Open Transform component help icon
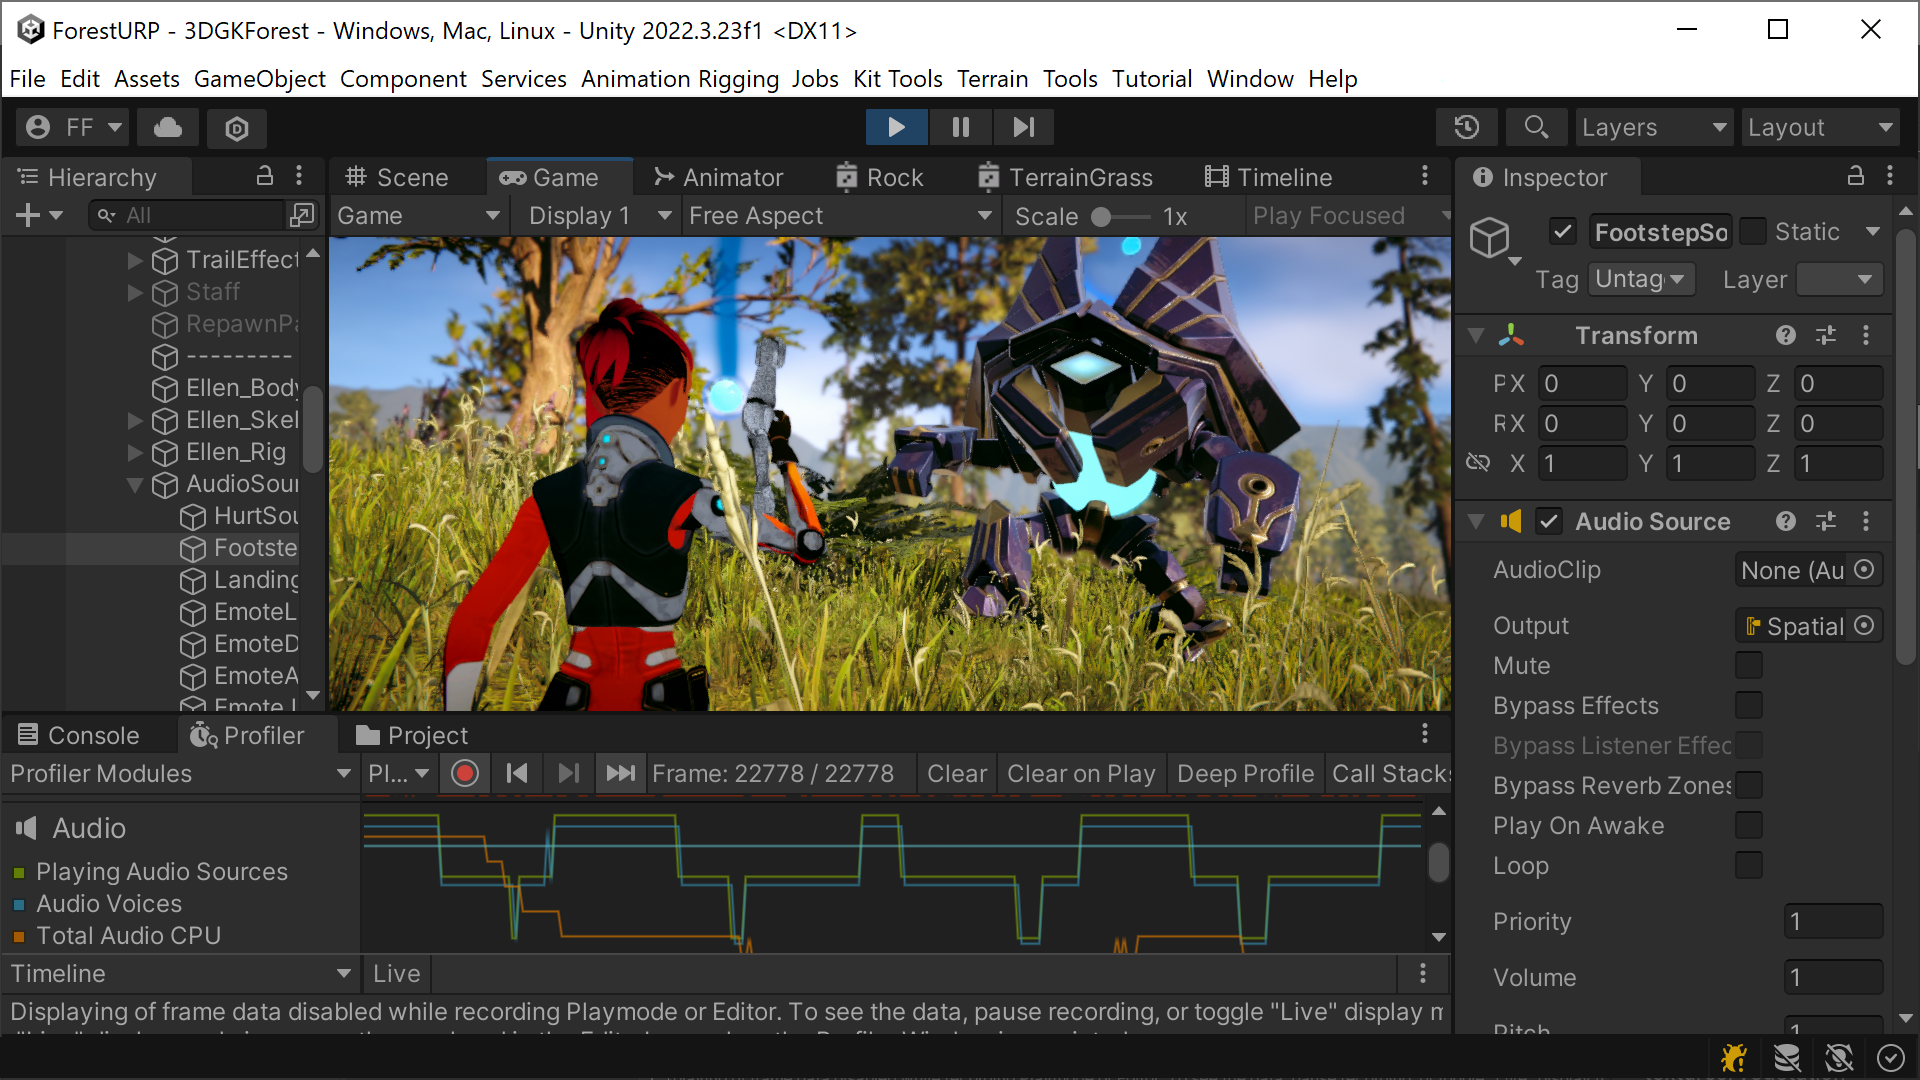This screenshot has width=1920, height=1080. click(1786, 335)
